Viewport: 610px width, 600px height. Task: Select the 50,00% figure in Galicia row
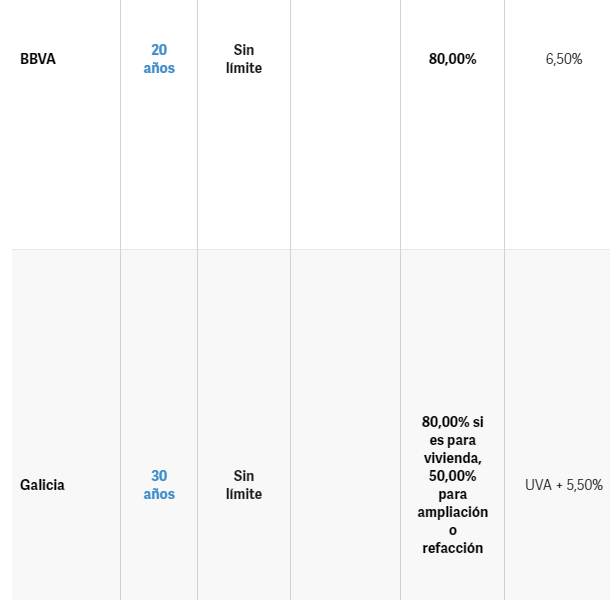(x=452, y=476)
